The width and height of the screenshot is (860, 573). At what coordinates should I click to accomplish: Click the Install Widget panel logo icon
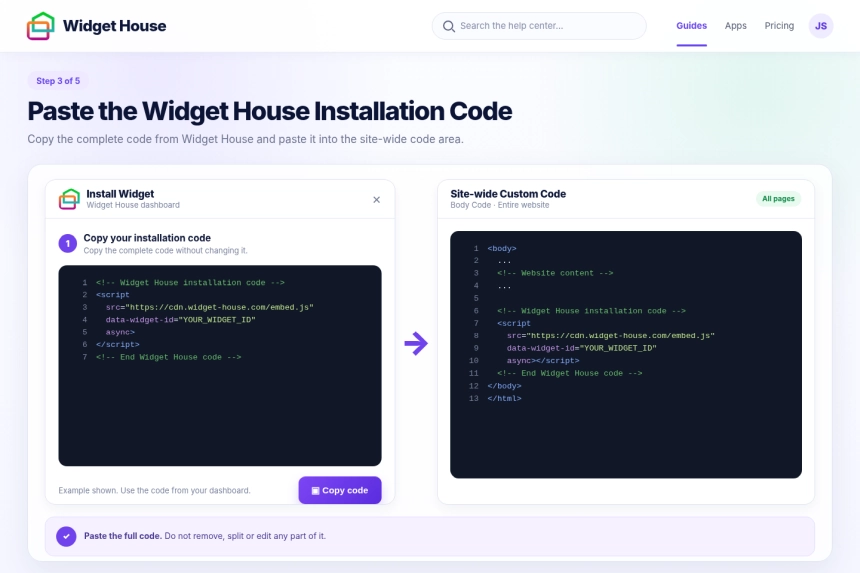(69, 199)
